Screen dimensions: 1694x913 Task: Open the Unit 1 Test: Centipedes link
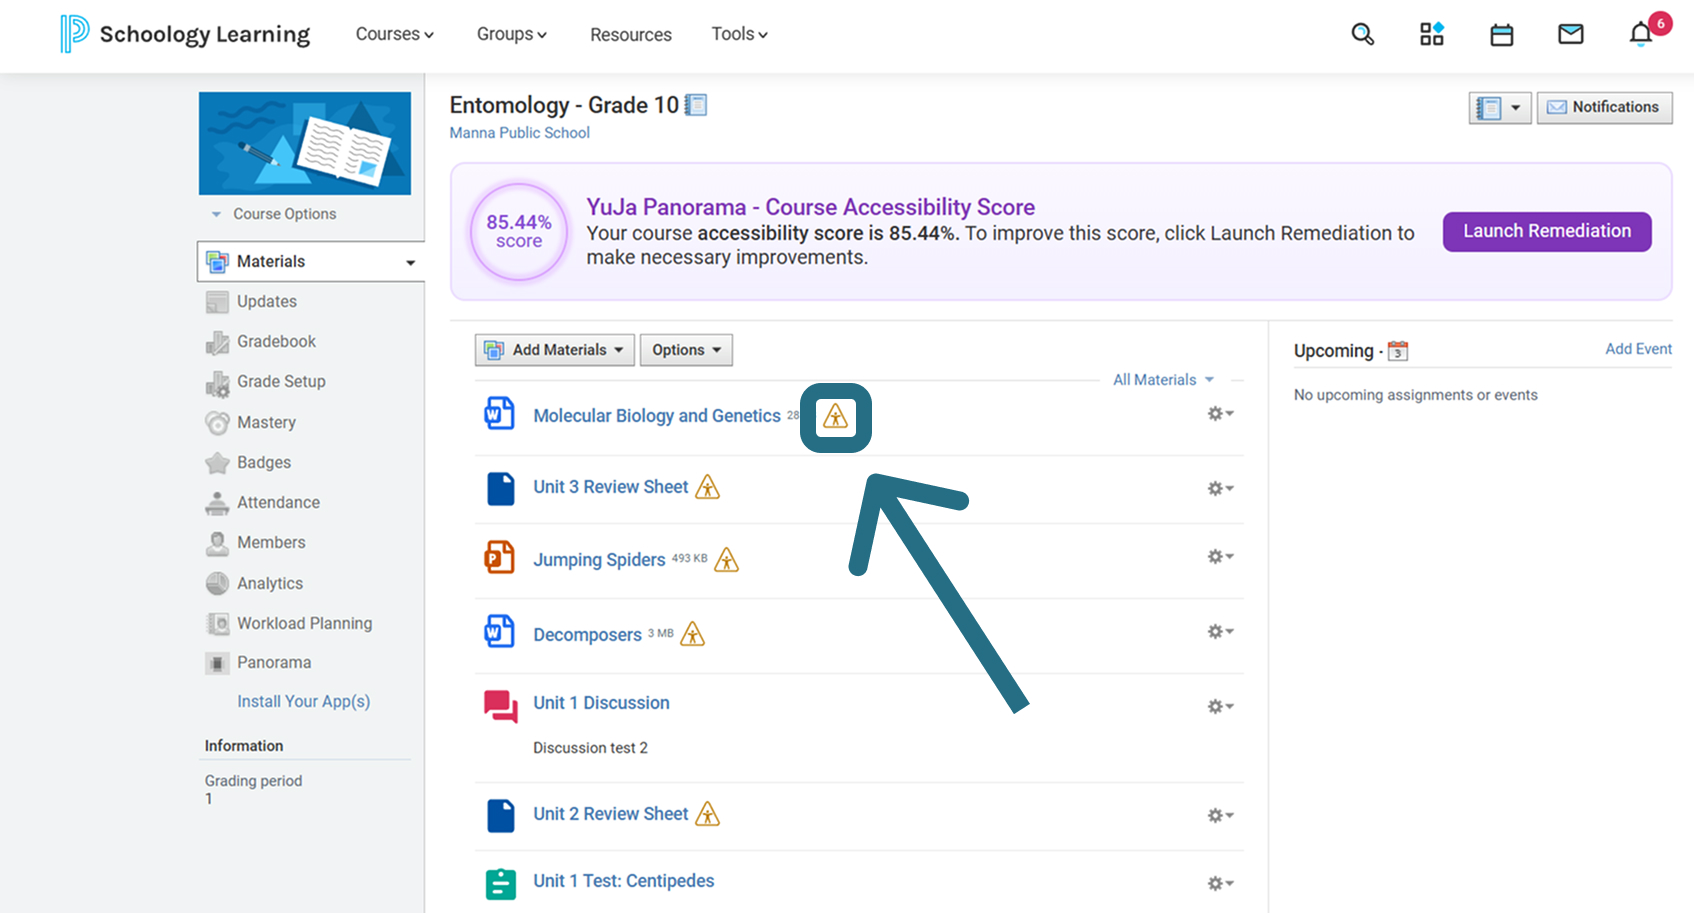click(x=624, y=881)
